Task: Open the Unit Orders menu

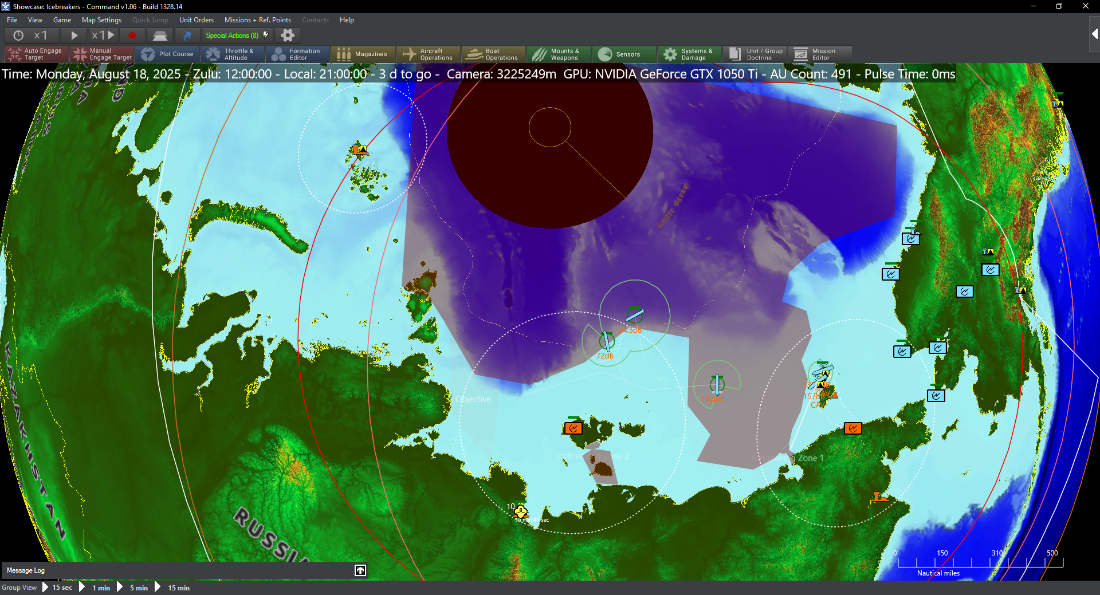Action: (196, 20)
